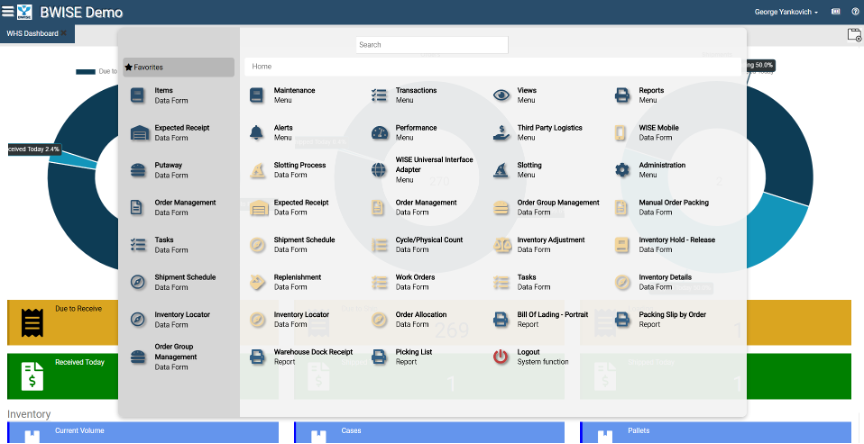Open Order Management in Favorites sidebar
Viewport: 864px width, 444px height.
click(173, 208)
